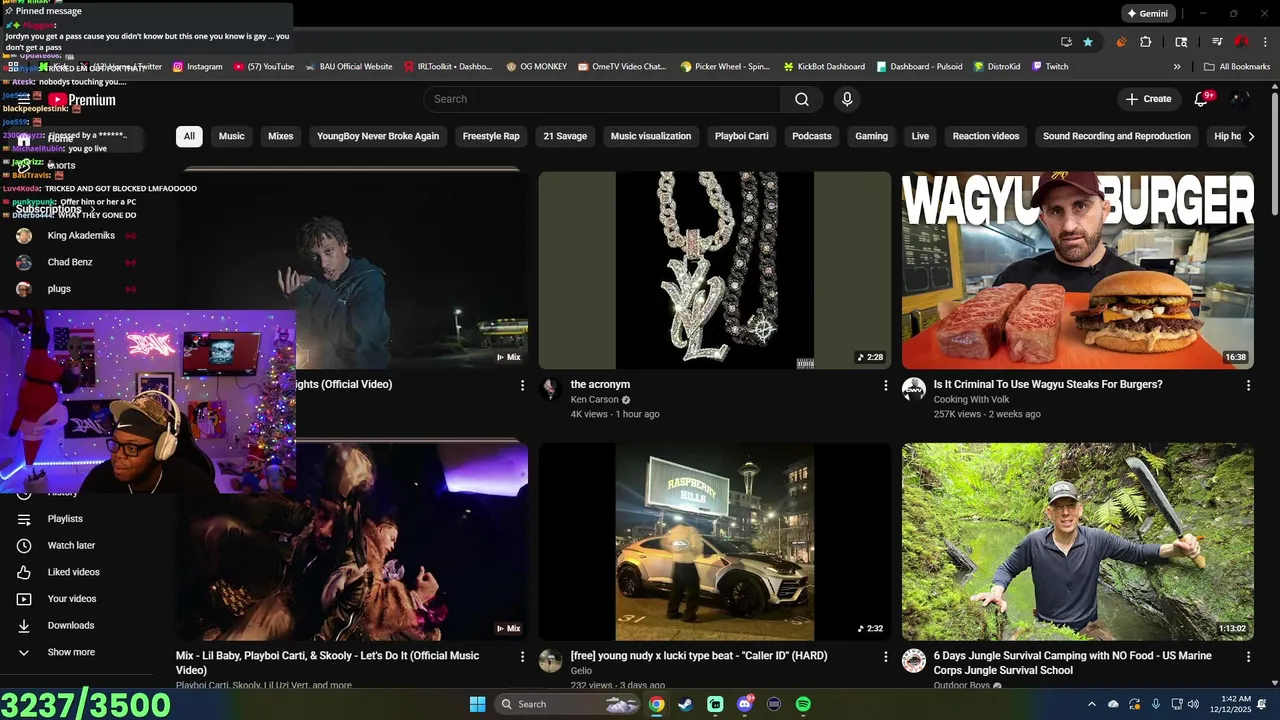Open the Chrome profile avatar
The width and height of the screenshot is (1280, 720).
coord(1241,42)
